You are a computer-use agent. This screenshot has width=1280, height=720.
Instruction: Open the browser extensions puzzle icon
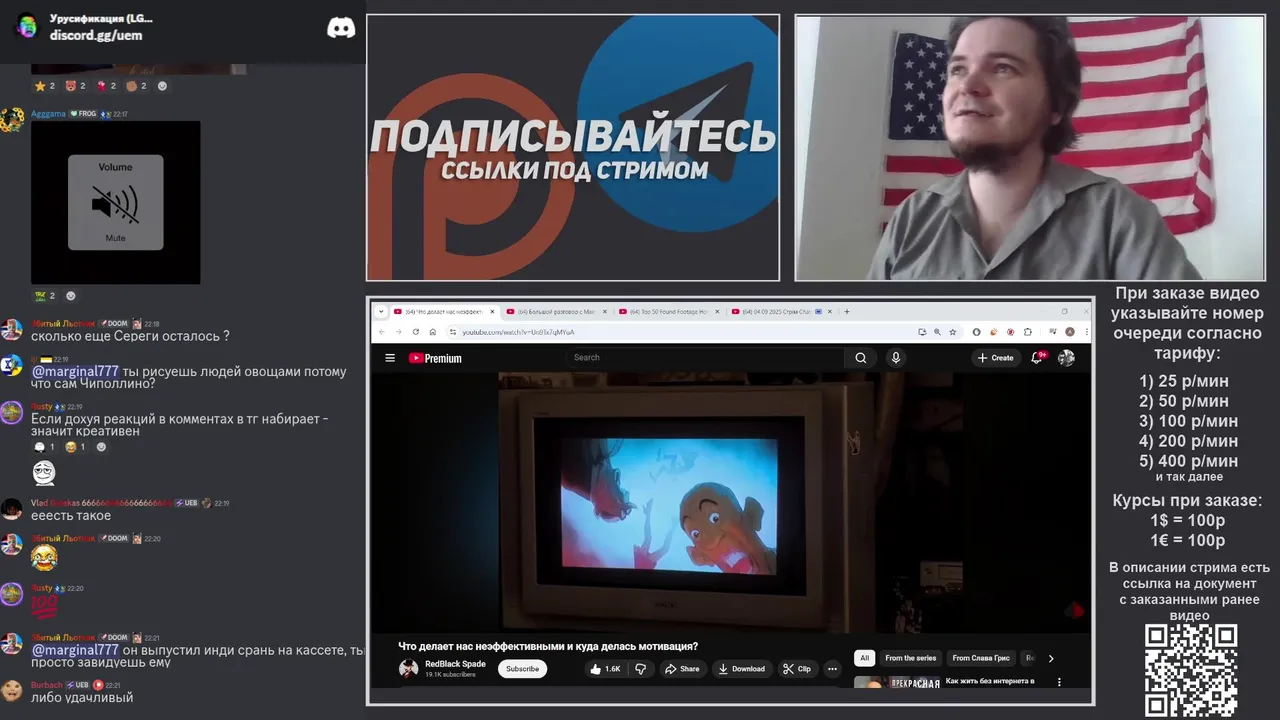click(x=1027, y=332)
